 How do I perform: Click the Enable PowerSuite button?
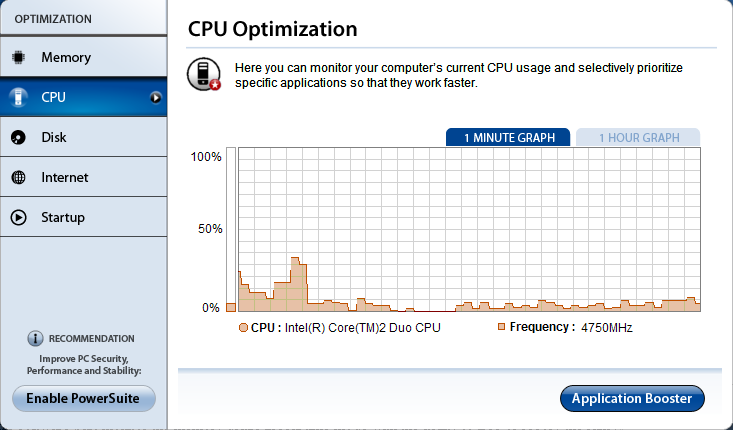pos(83,398)
